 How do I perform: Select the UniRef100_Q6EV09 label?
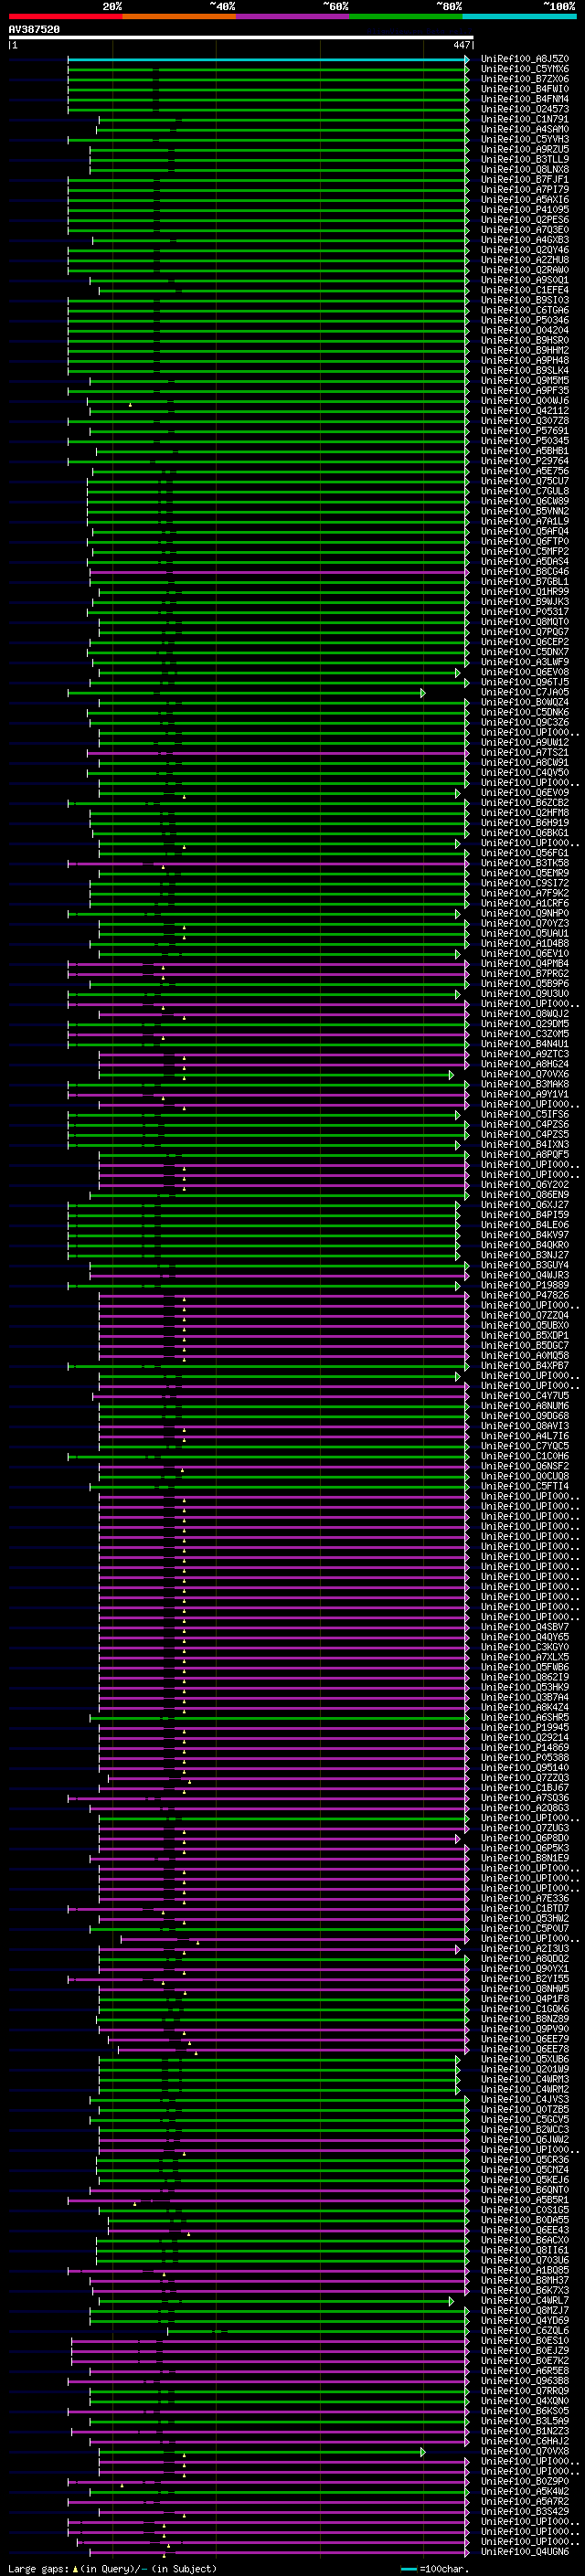tap(525, 793)
